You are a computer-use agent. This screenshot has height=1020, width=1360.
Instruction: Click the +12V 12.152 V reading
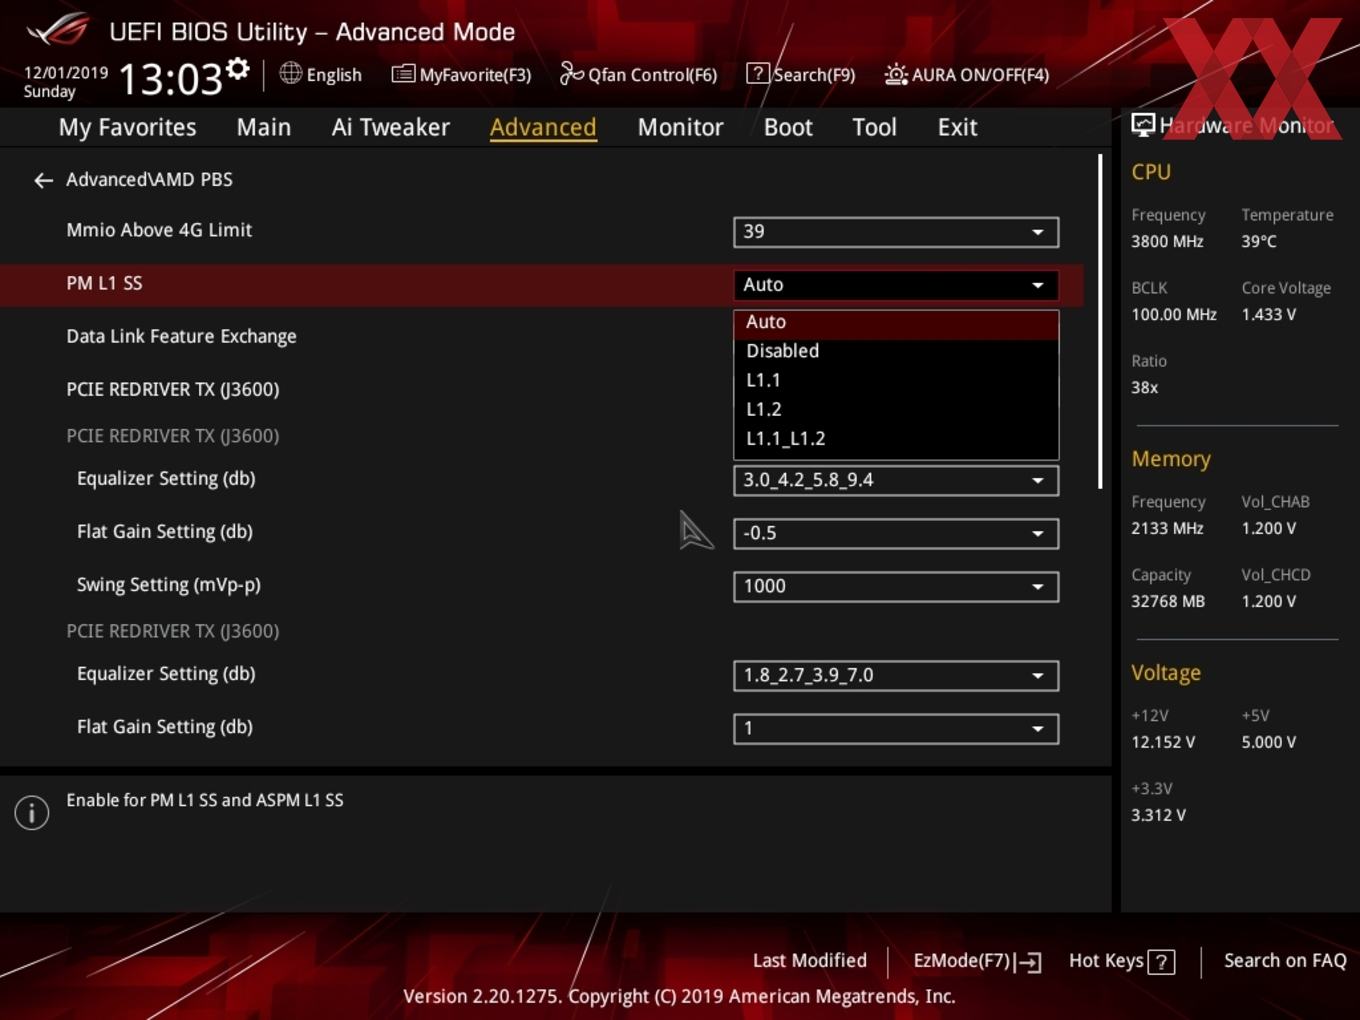pyautogui.click(x=1163, y=742)
